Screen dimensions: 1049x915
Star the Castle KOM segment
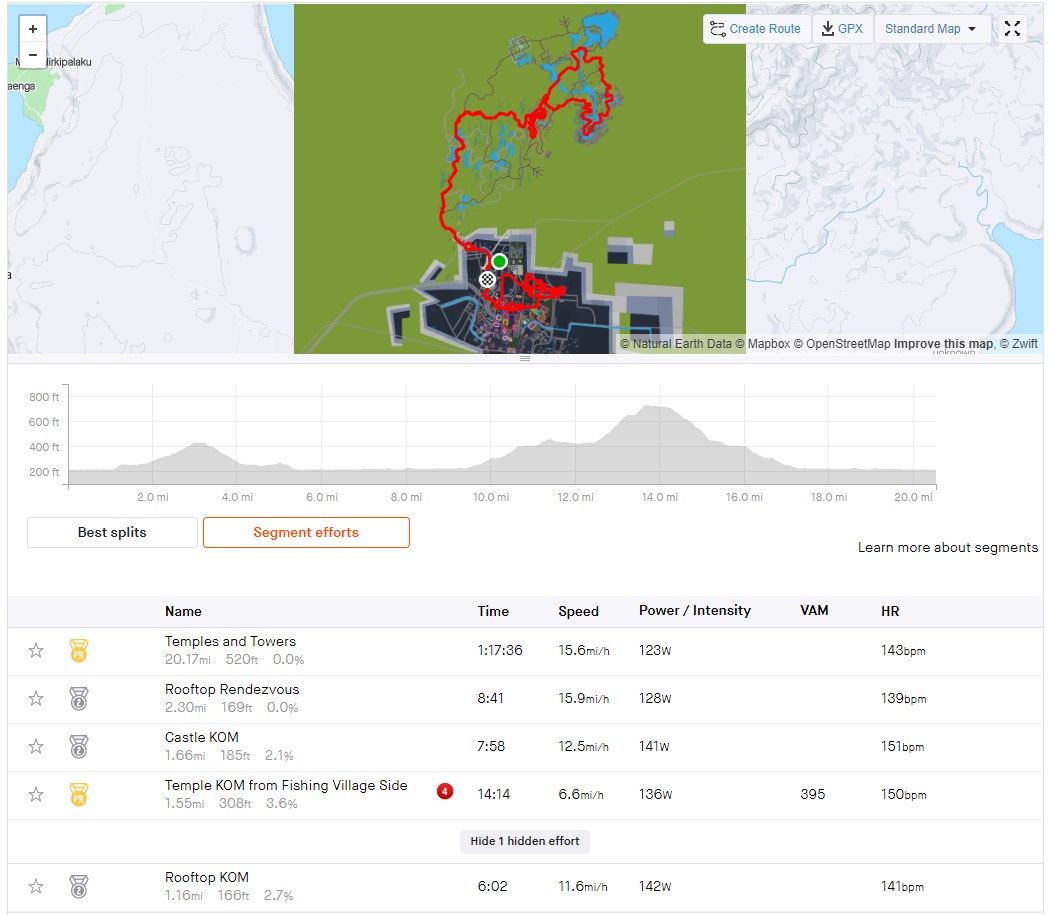click(36, 746)
